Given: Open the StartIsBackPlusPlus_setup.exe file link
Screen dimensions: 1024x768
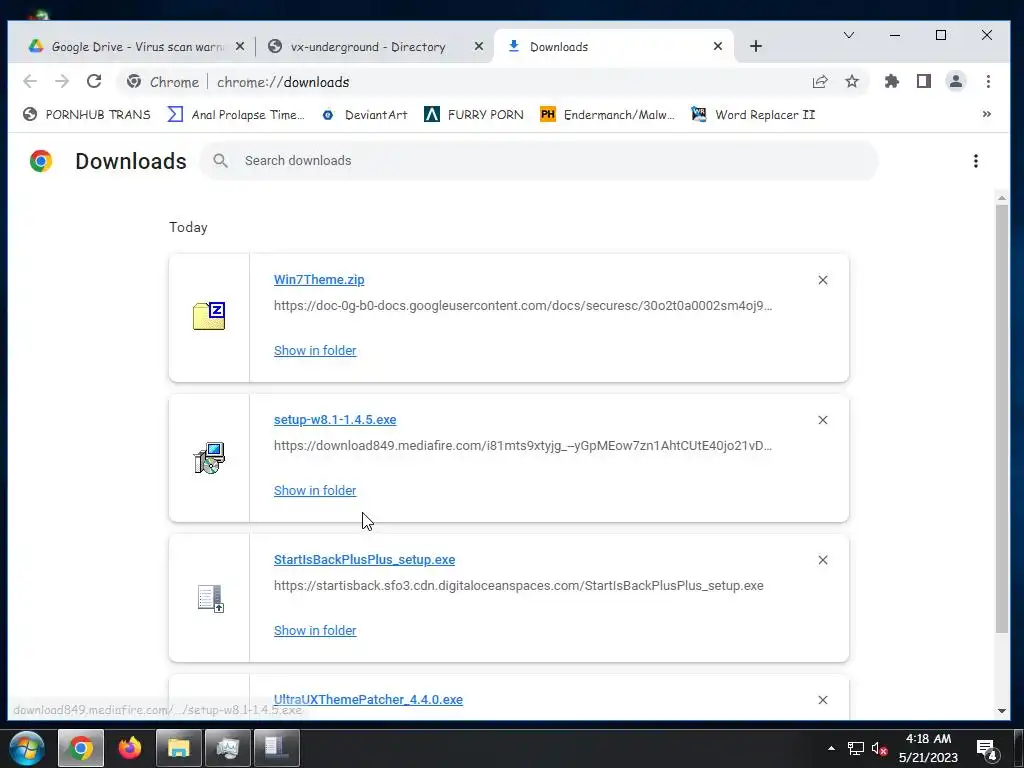Looking at the screenshot, I should 364,560.
